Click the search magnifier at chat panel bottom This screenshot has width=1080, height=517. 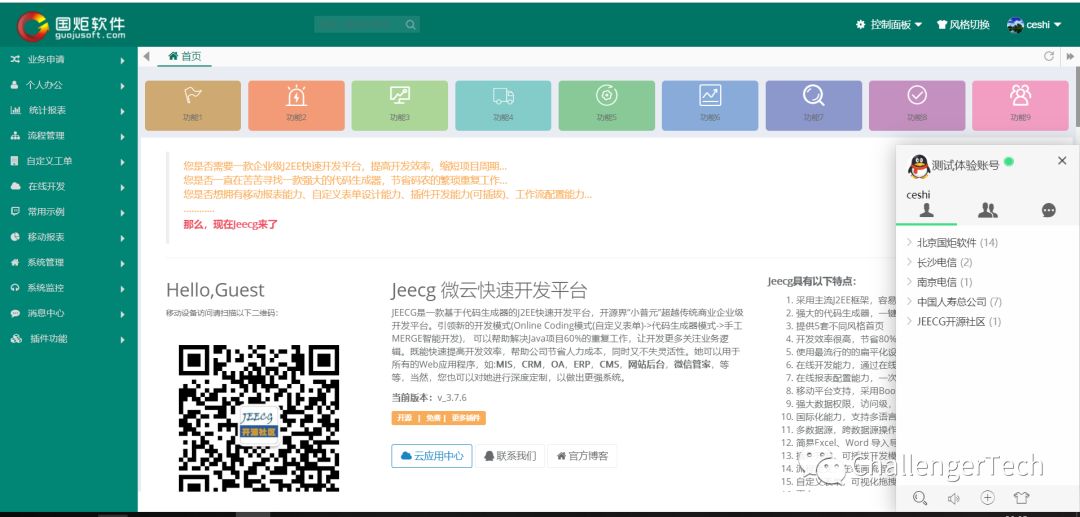point(920,498)
